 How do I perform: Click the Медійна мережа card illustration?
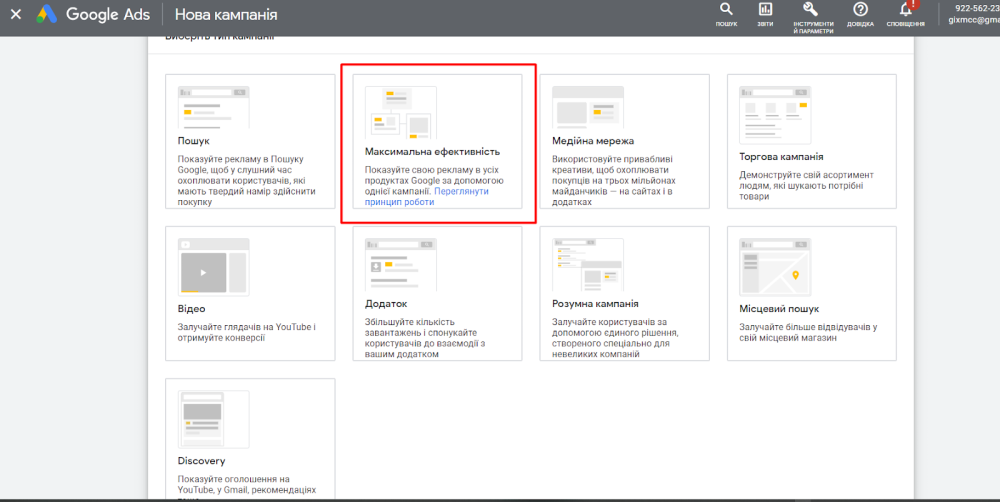[588, 107]
